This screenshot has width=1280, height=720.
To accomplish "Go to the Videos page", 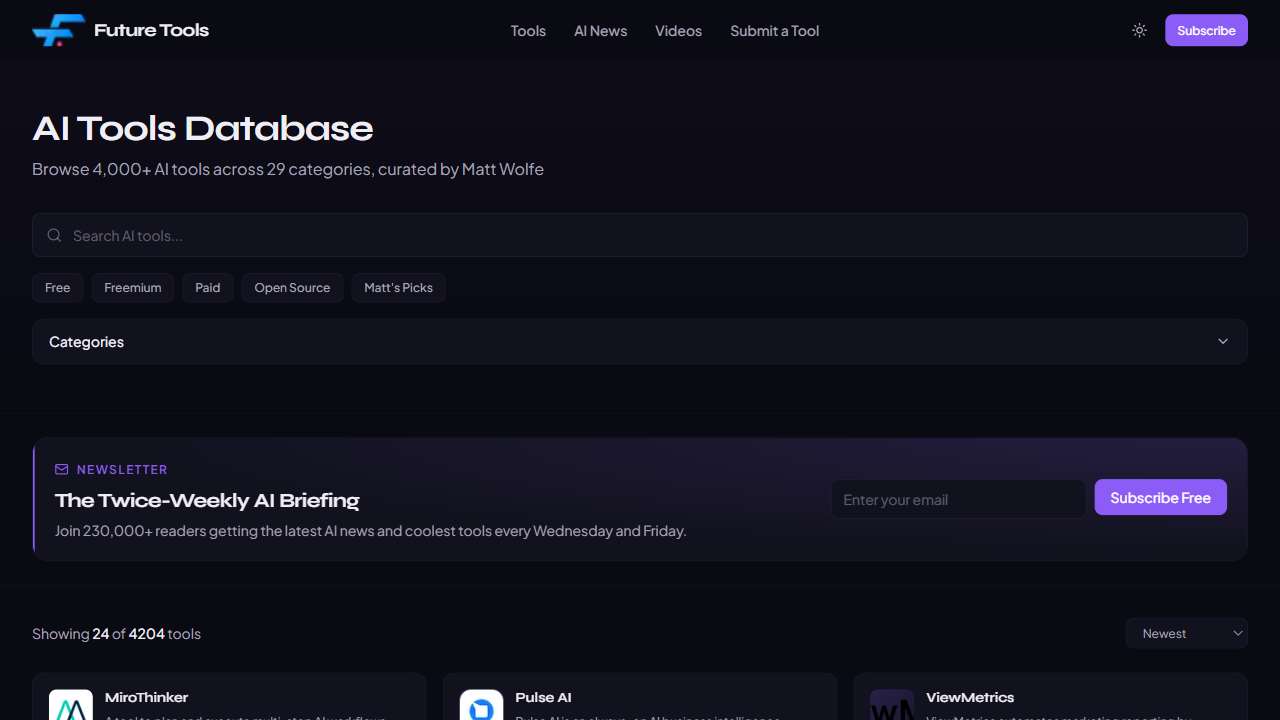I will 678,31.
